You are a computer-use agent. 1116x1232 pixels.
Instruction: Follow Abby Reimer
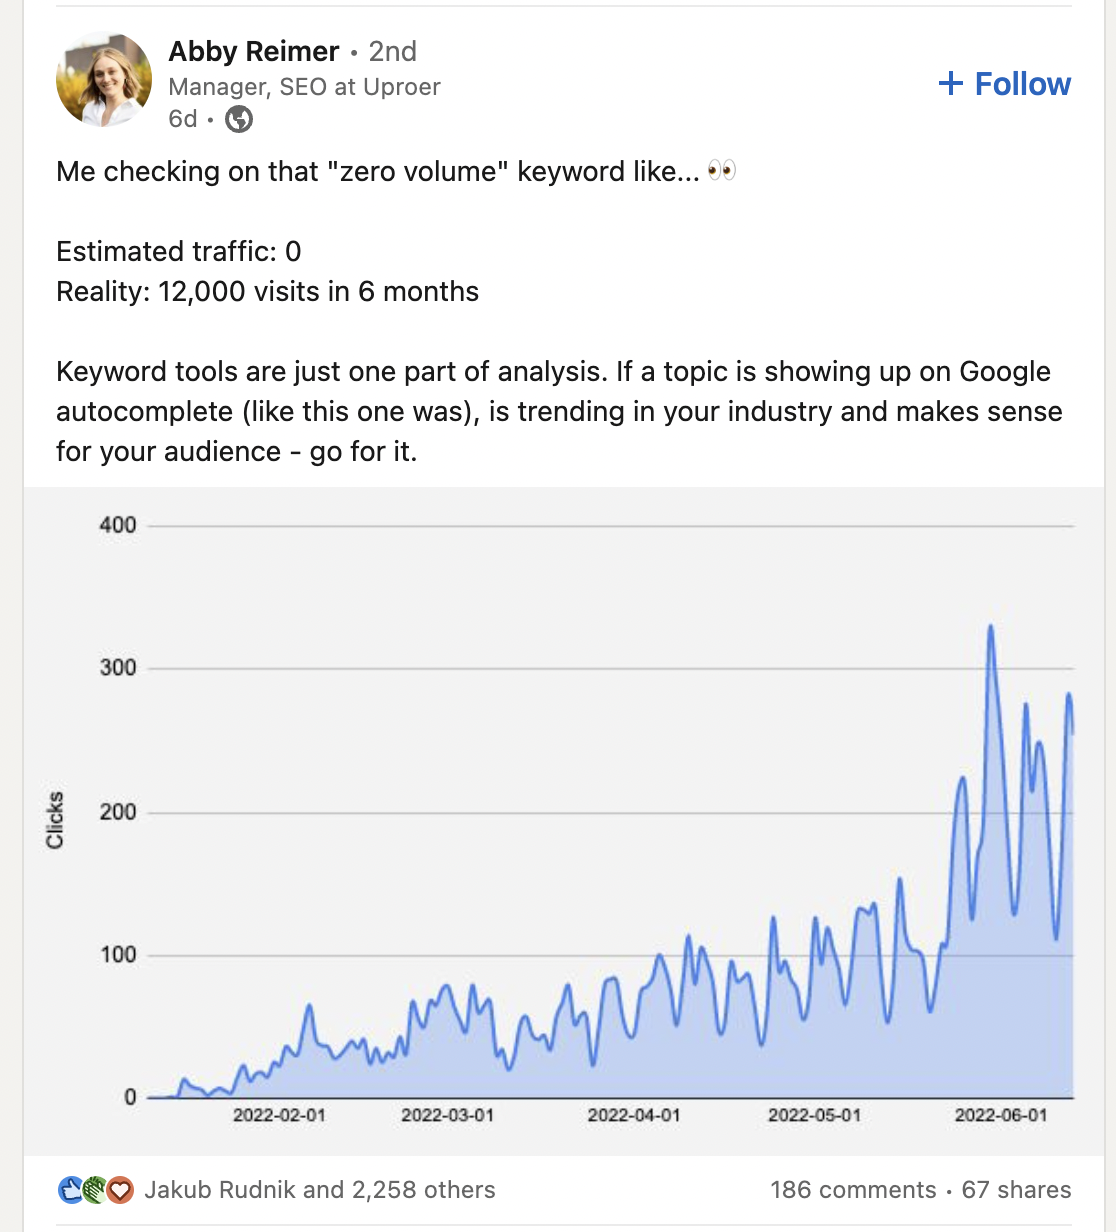coord(1004,84)
